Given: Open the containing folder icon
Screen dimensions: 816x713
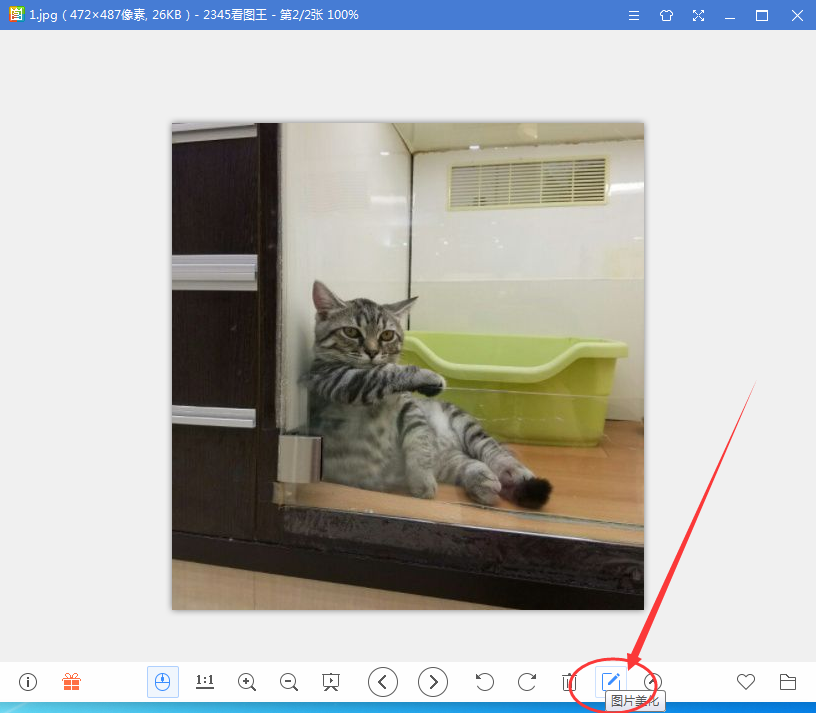Looking at the screenshot, I should coord(788,682).
